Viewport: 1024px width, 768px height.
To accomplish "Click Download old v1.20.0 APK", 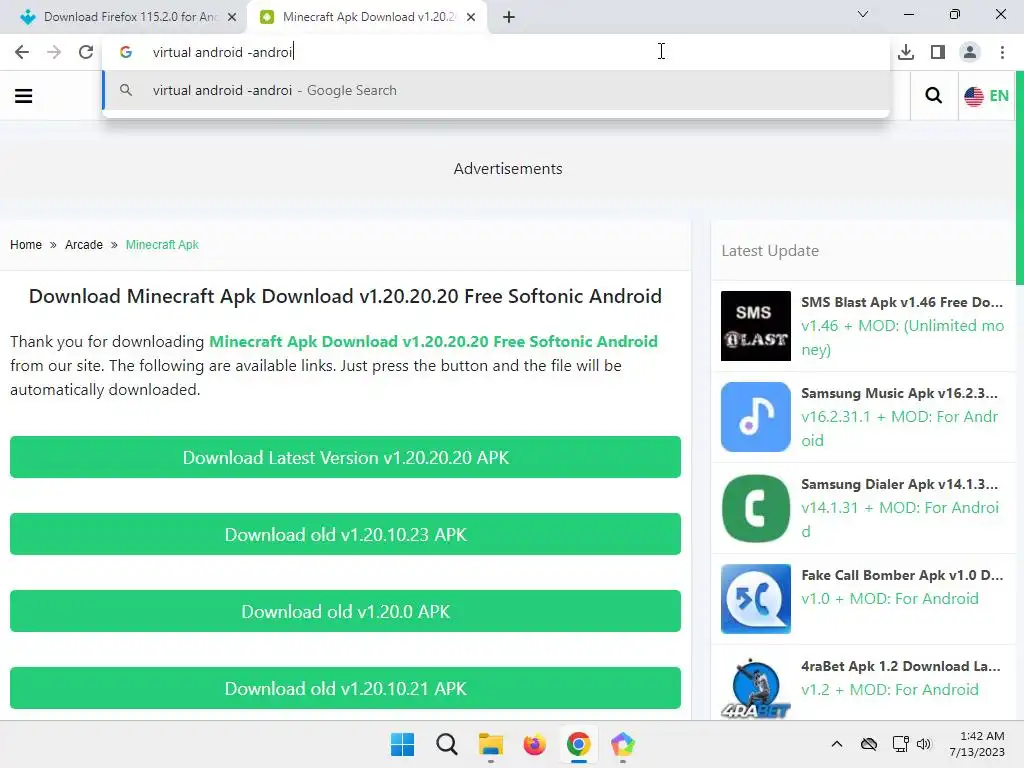I will coord(345,611).
